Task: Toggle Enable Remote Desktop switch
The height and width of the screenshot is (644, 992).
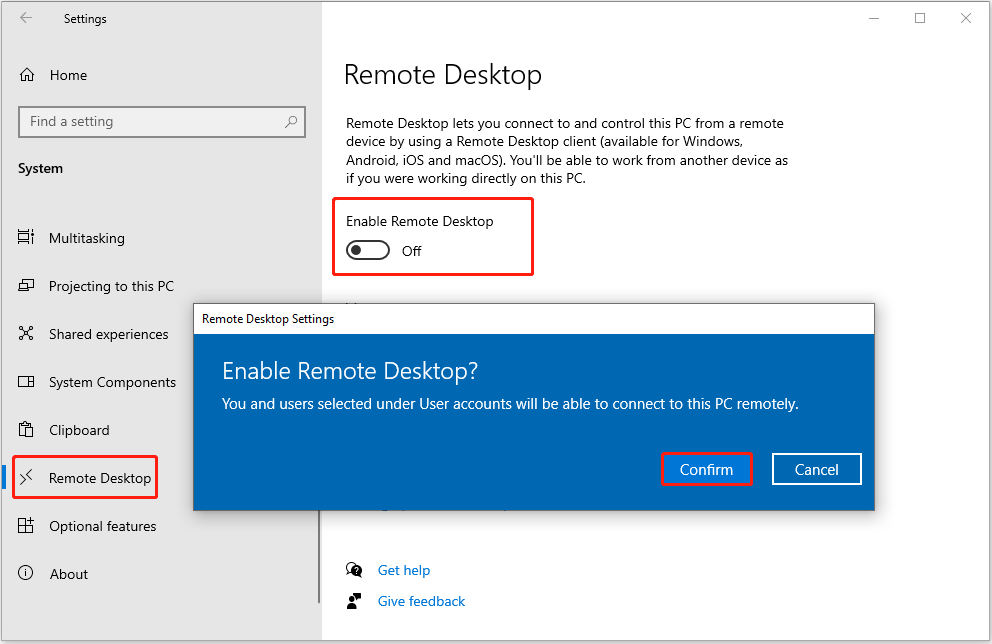Action: coord(367,250)
